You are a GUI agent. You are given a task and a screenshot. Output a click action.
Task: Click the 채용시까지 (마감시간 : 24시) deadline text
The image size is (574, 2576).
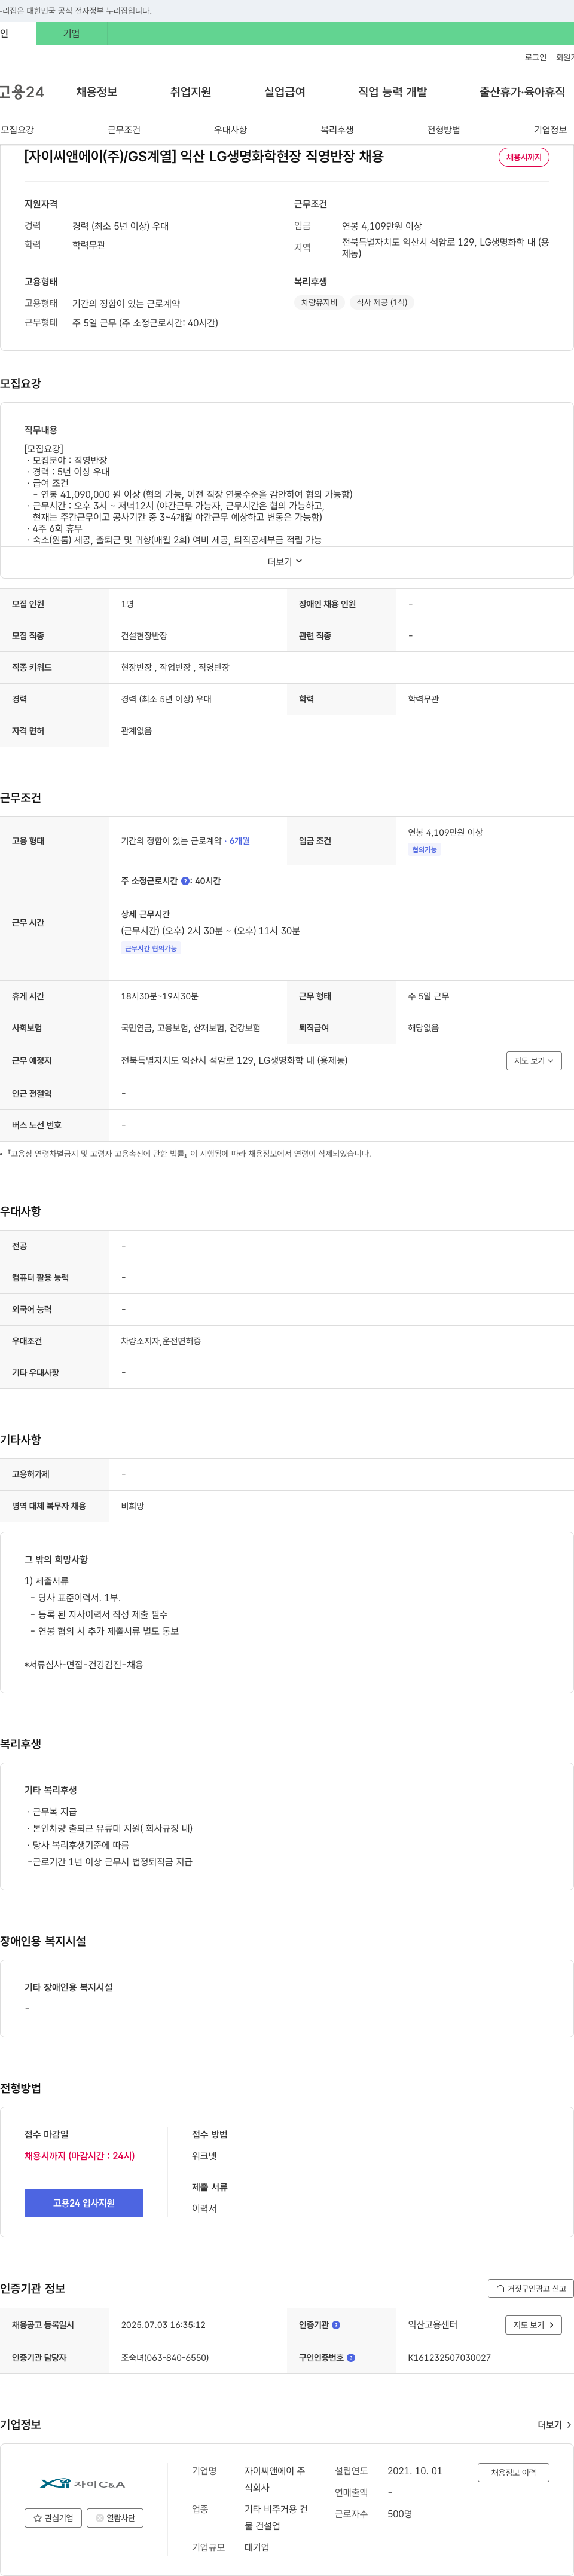tap(80, 2156)
